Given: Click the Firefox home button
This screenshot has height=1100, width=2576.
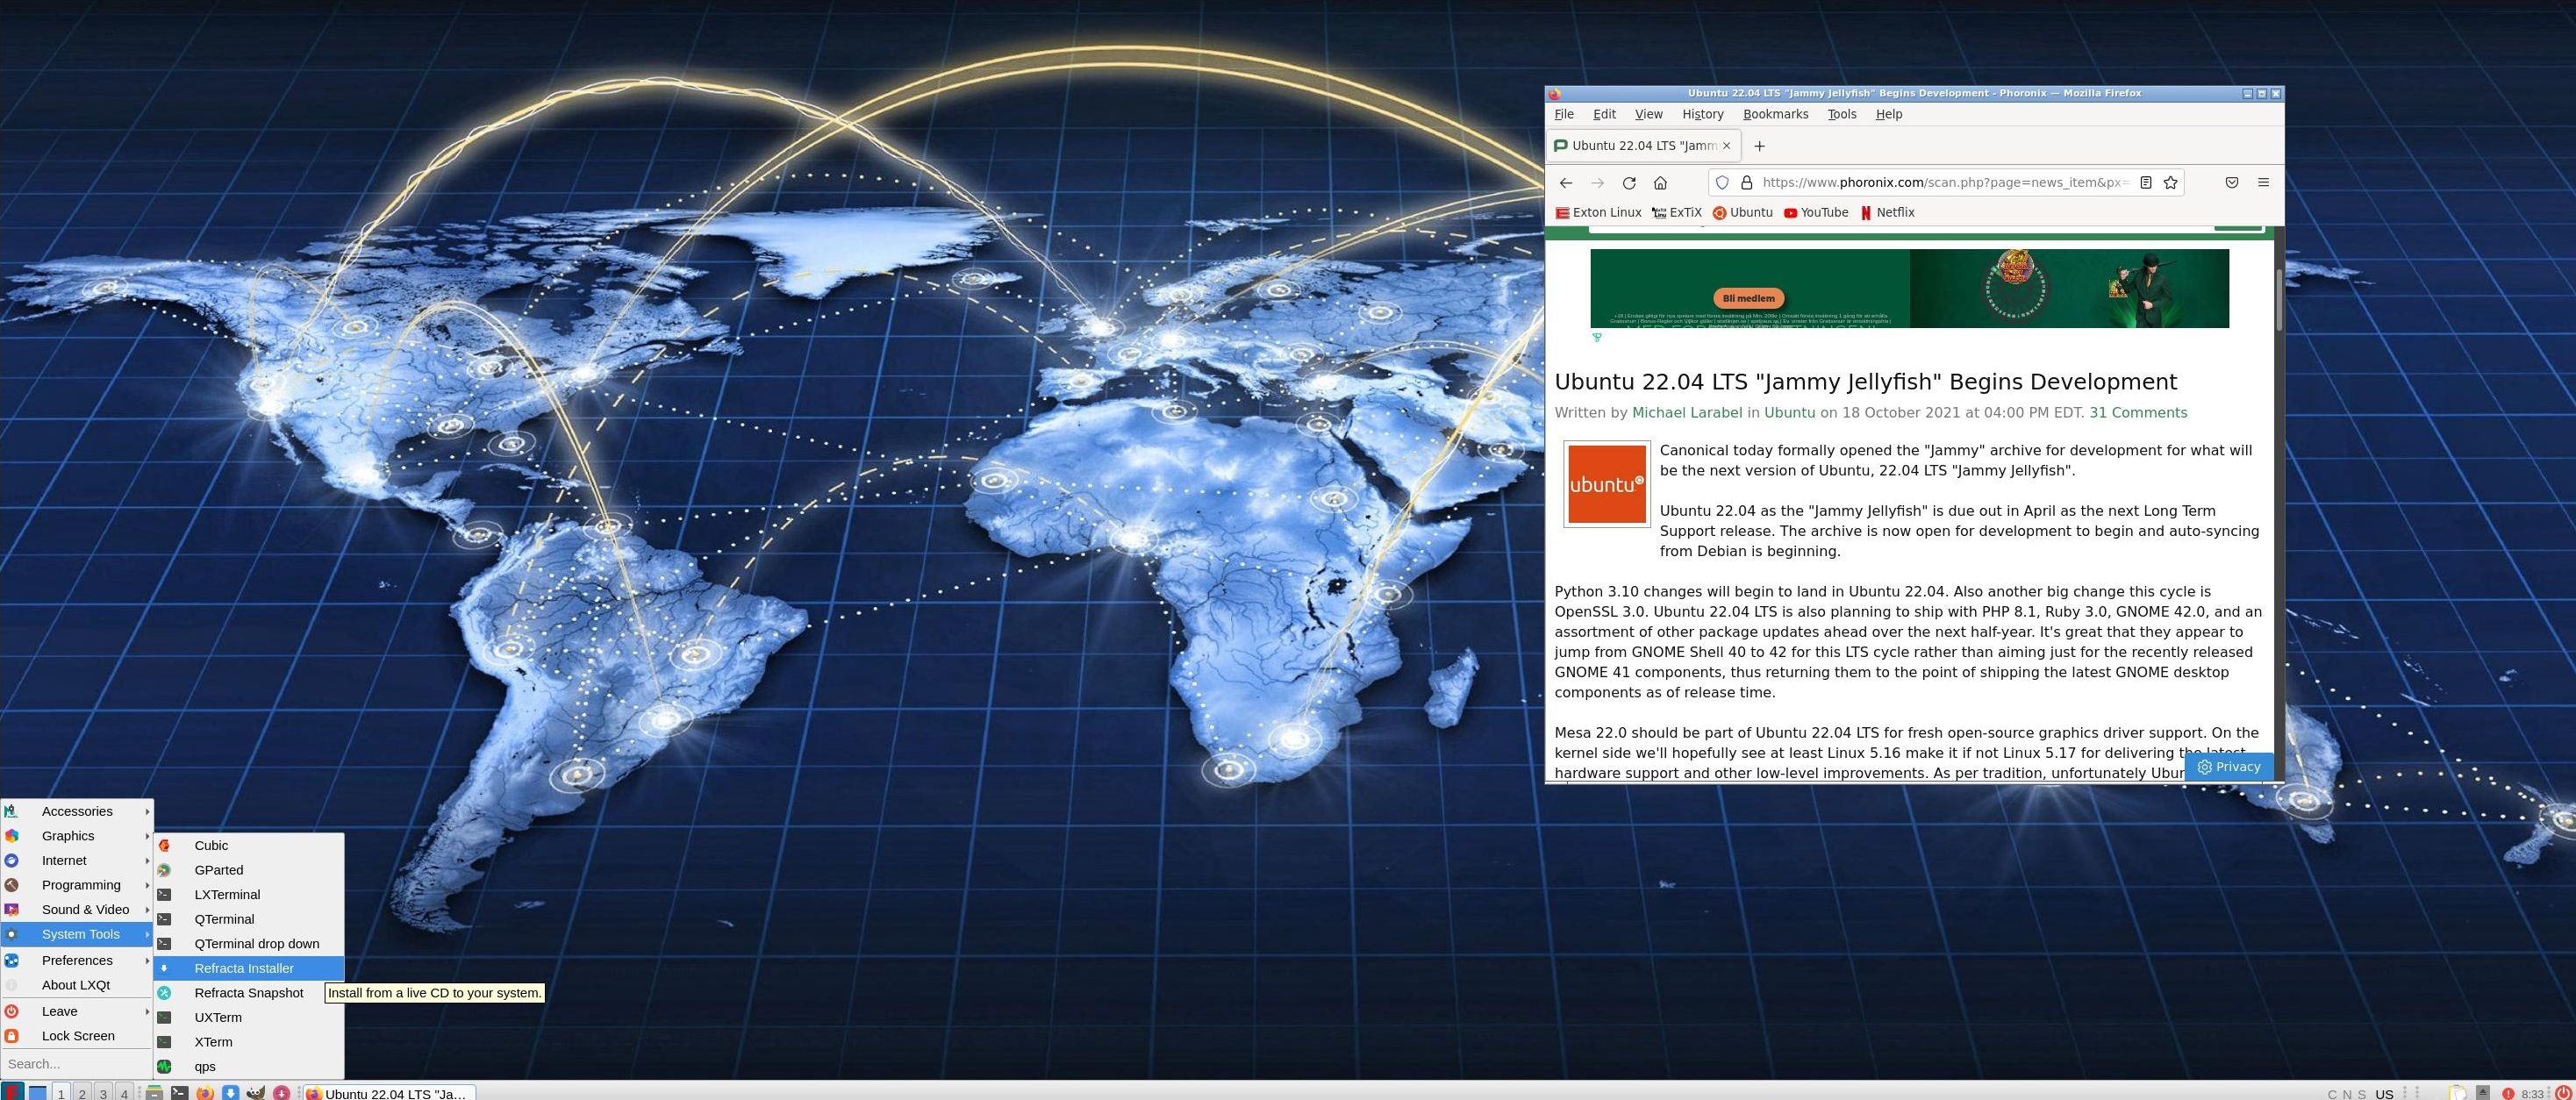Looking at the screenshot, I should coord(1660,183).
